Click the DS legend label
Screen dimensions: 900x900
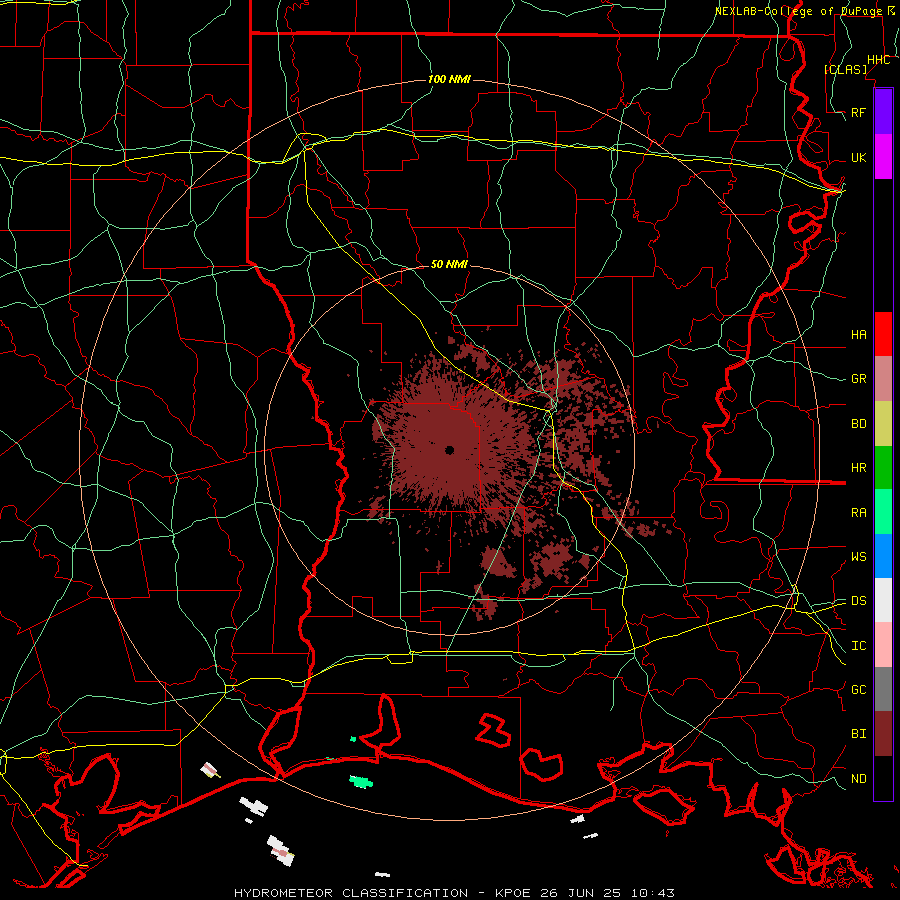click(859, 601)
